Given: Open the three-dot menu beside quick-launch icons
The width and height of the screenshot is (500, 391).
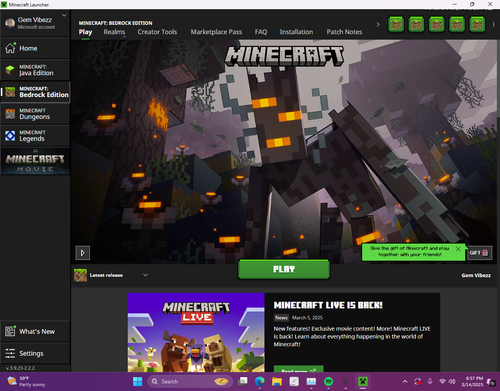Looking at the screenshot, I should pyautogui.click(x=493, y=25).
